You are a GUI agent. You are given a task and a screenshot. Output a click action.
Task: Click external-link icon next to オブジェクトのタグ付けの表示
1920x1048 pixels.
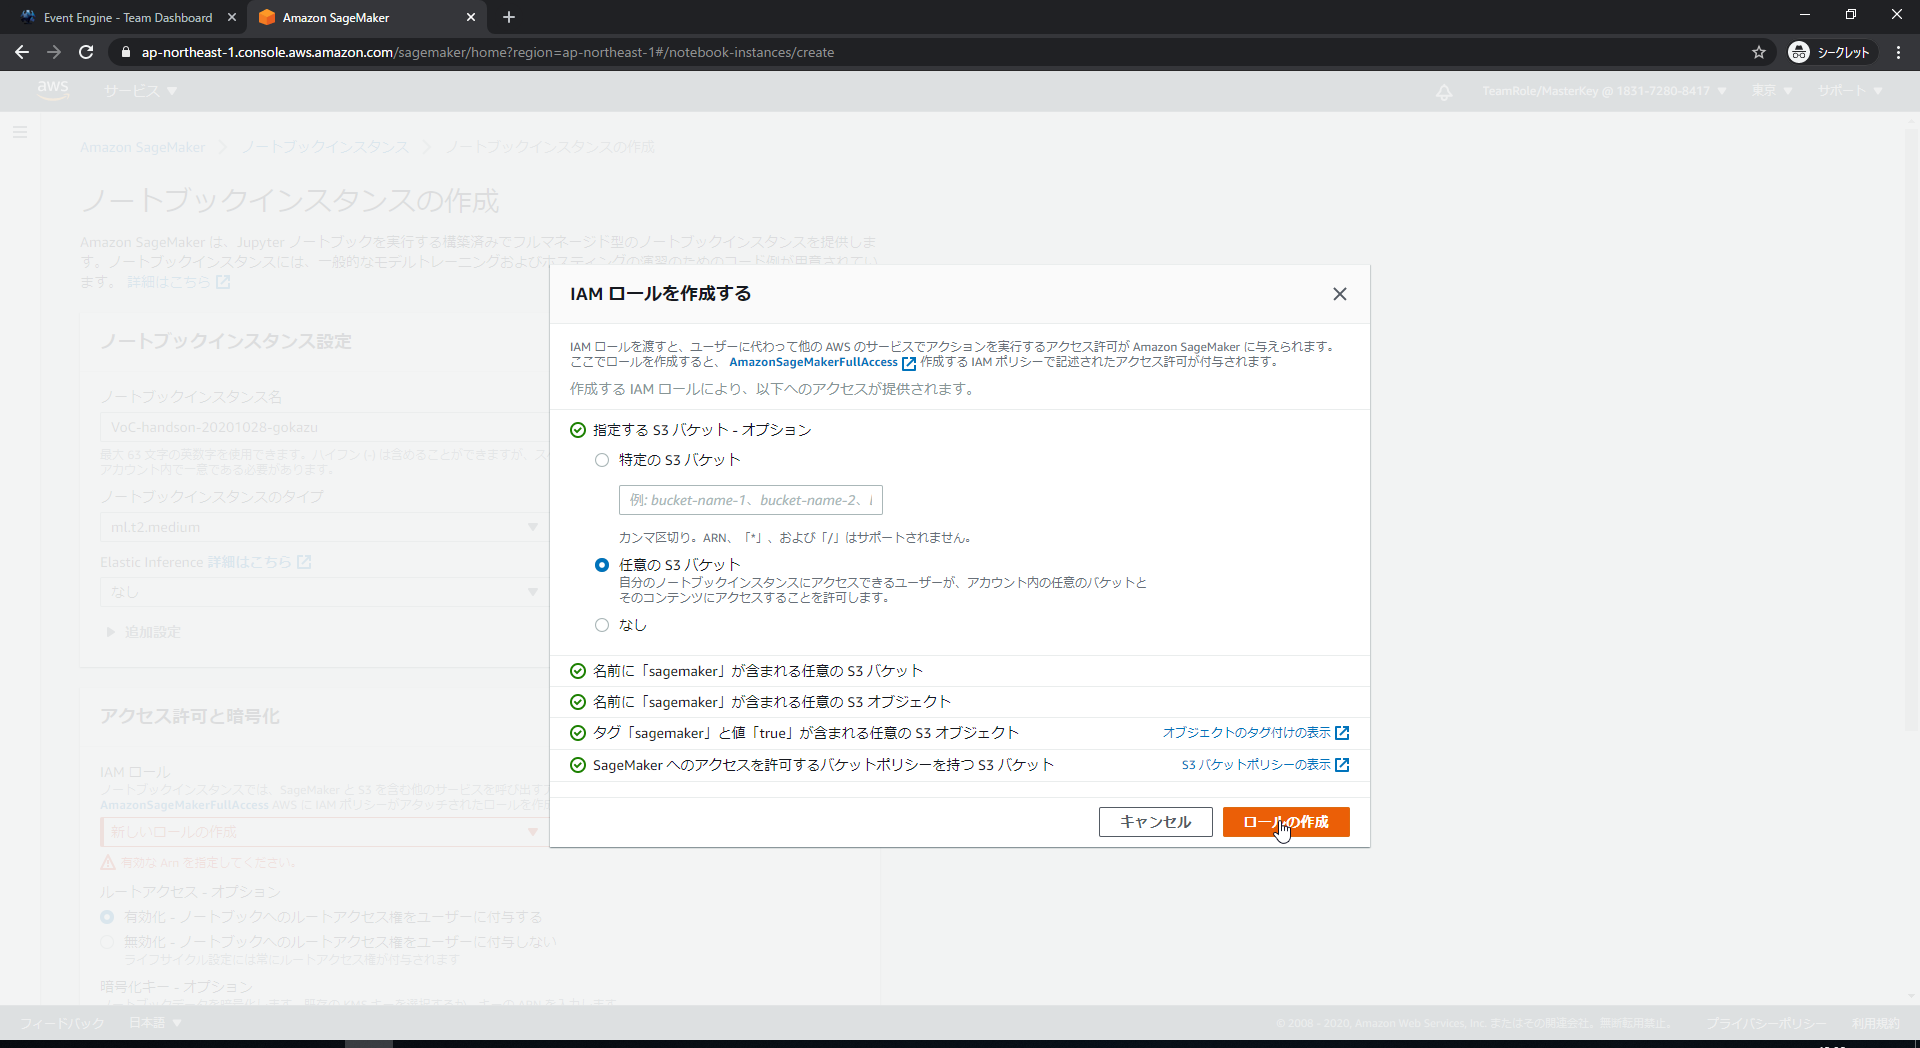point(1342,733)
